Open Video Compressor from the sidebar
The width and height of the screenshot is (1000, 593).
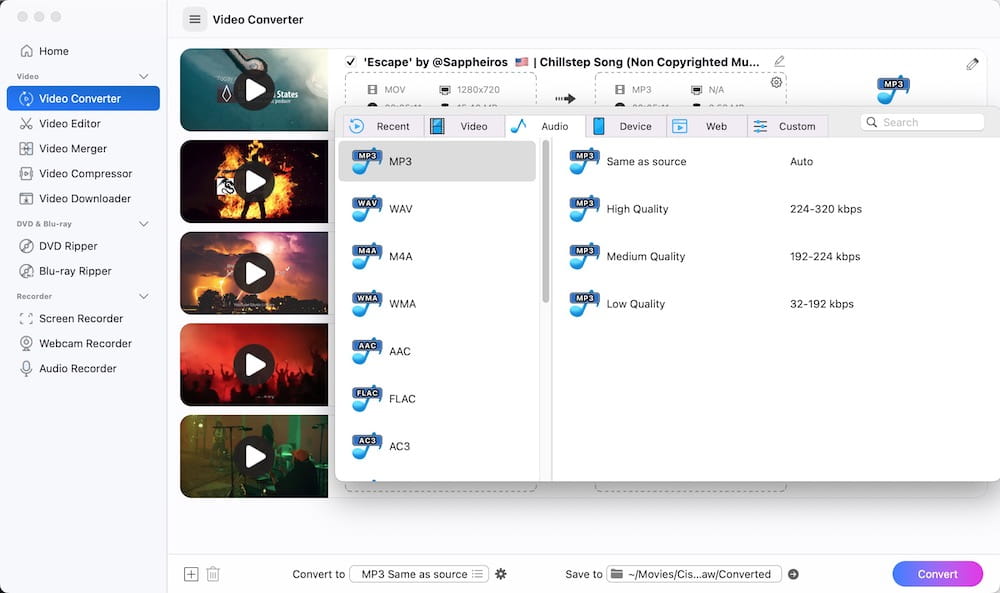pos(83,173)
